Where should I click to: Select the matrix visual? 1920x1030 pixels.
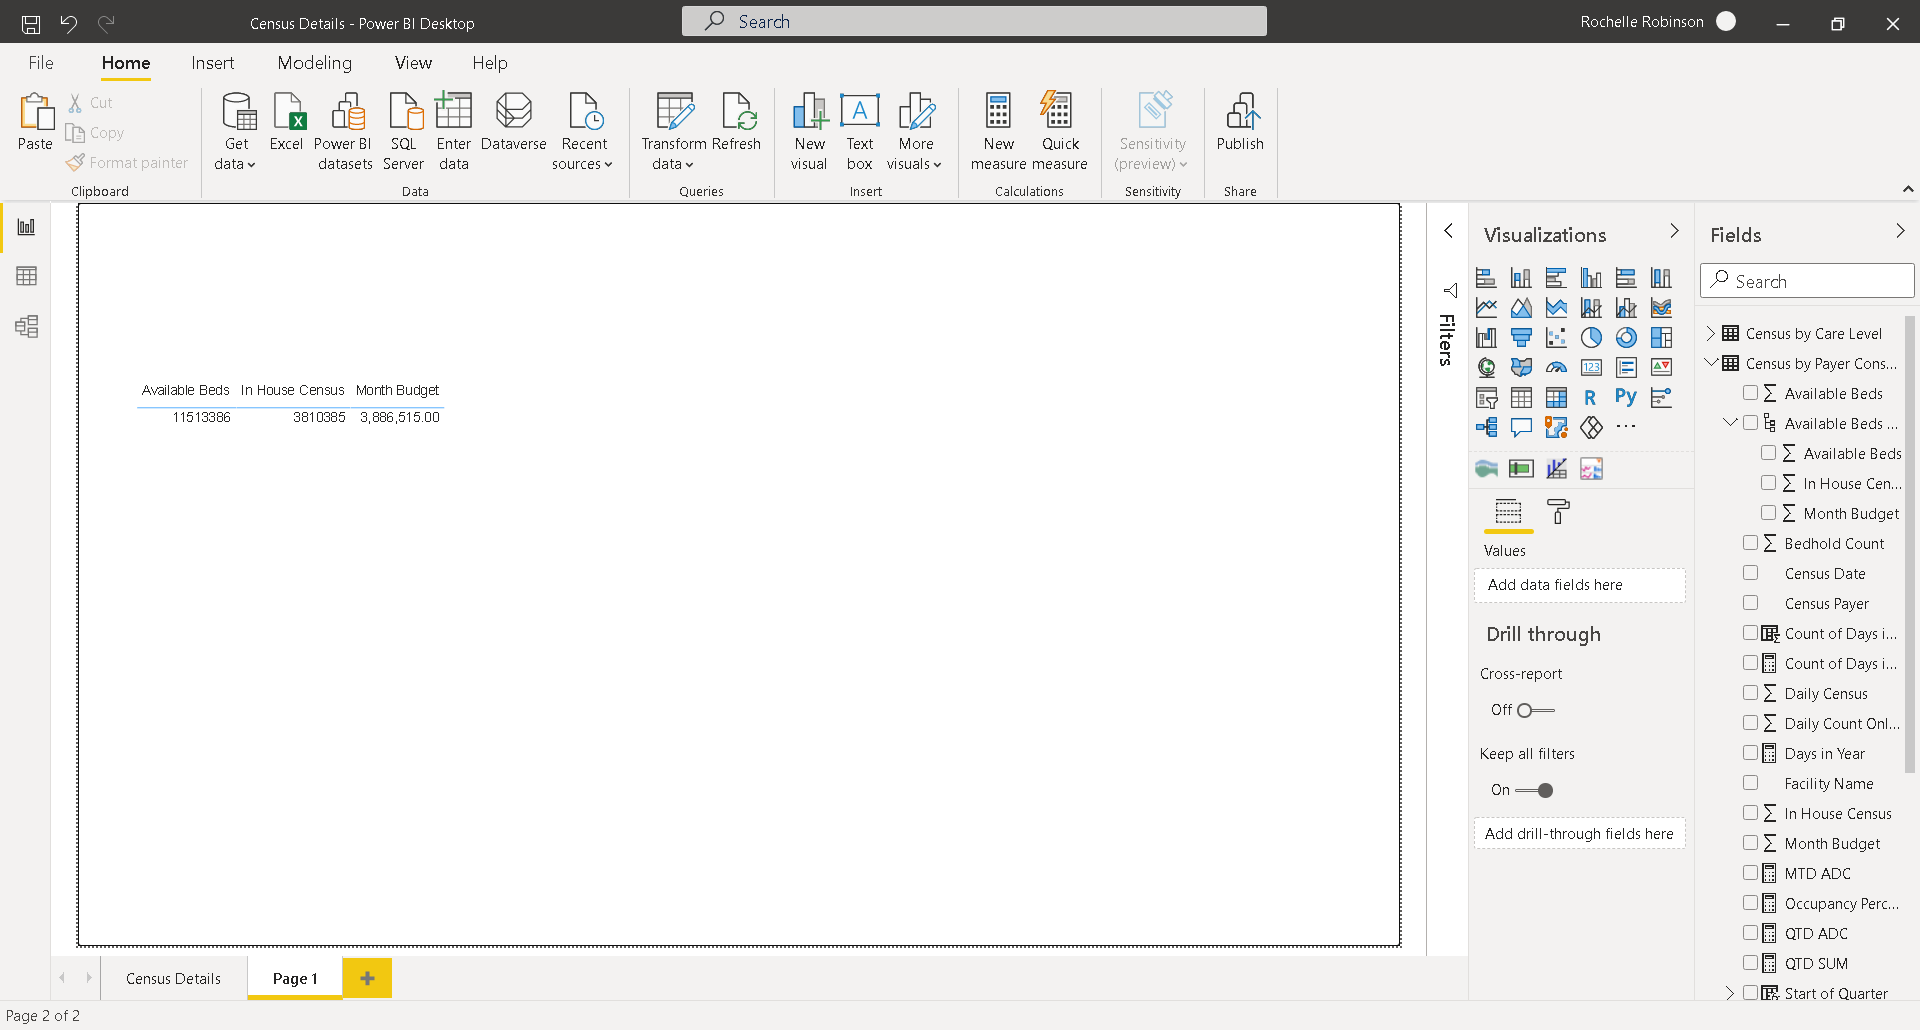(x=1556, y=398)
